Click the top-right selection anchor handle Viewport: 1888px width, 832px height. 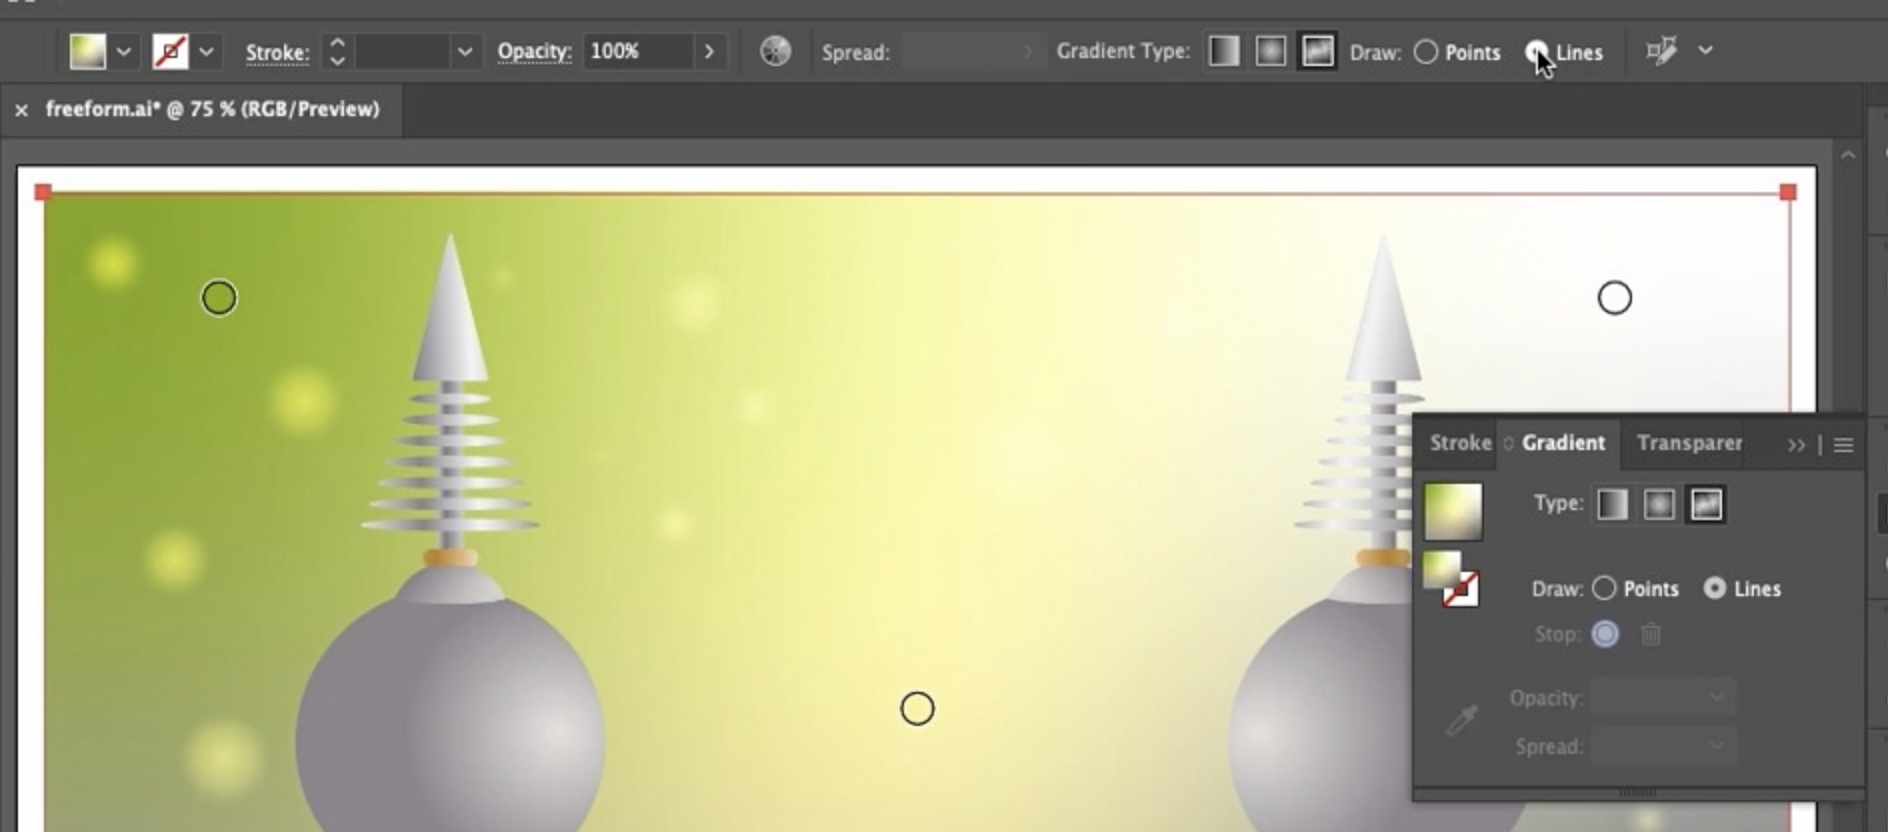click(x=1788, y=192)
